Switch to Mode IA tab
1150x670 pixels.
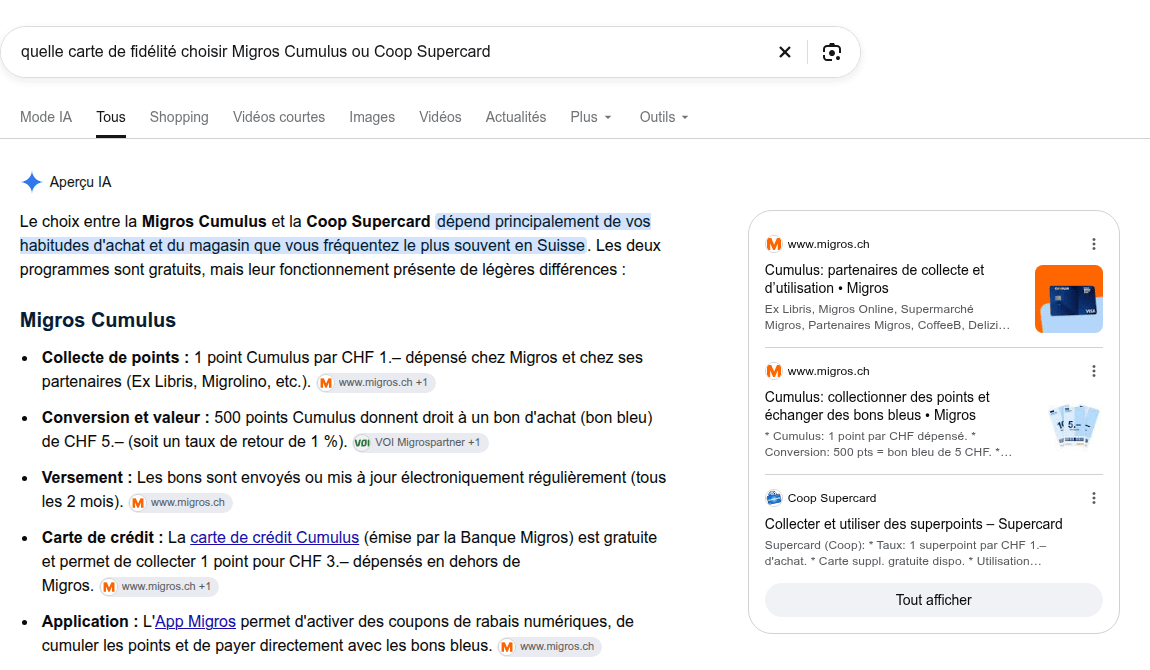pyautogui.click(x=46, y=117)
